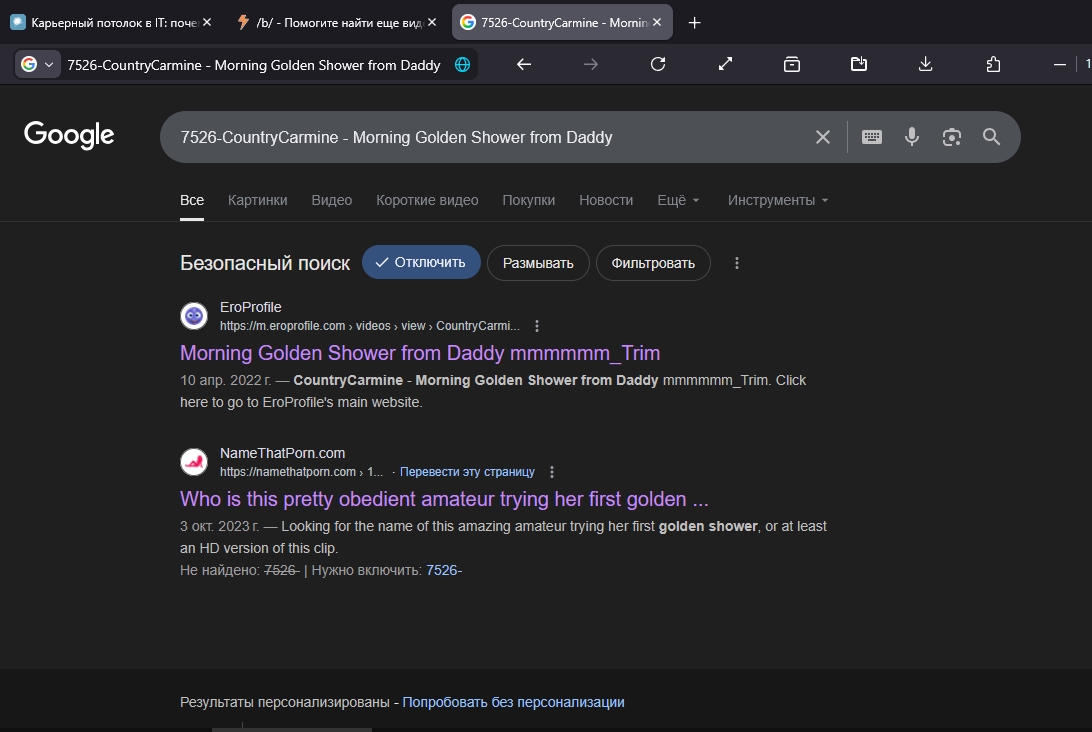Reload the current page
This screenshot has width=1092, height=732.
658,65
